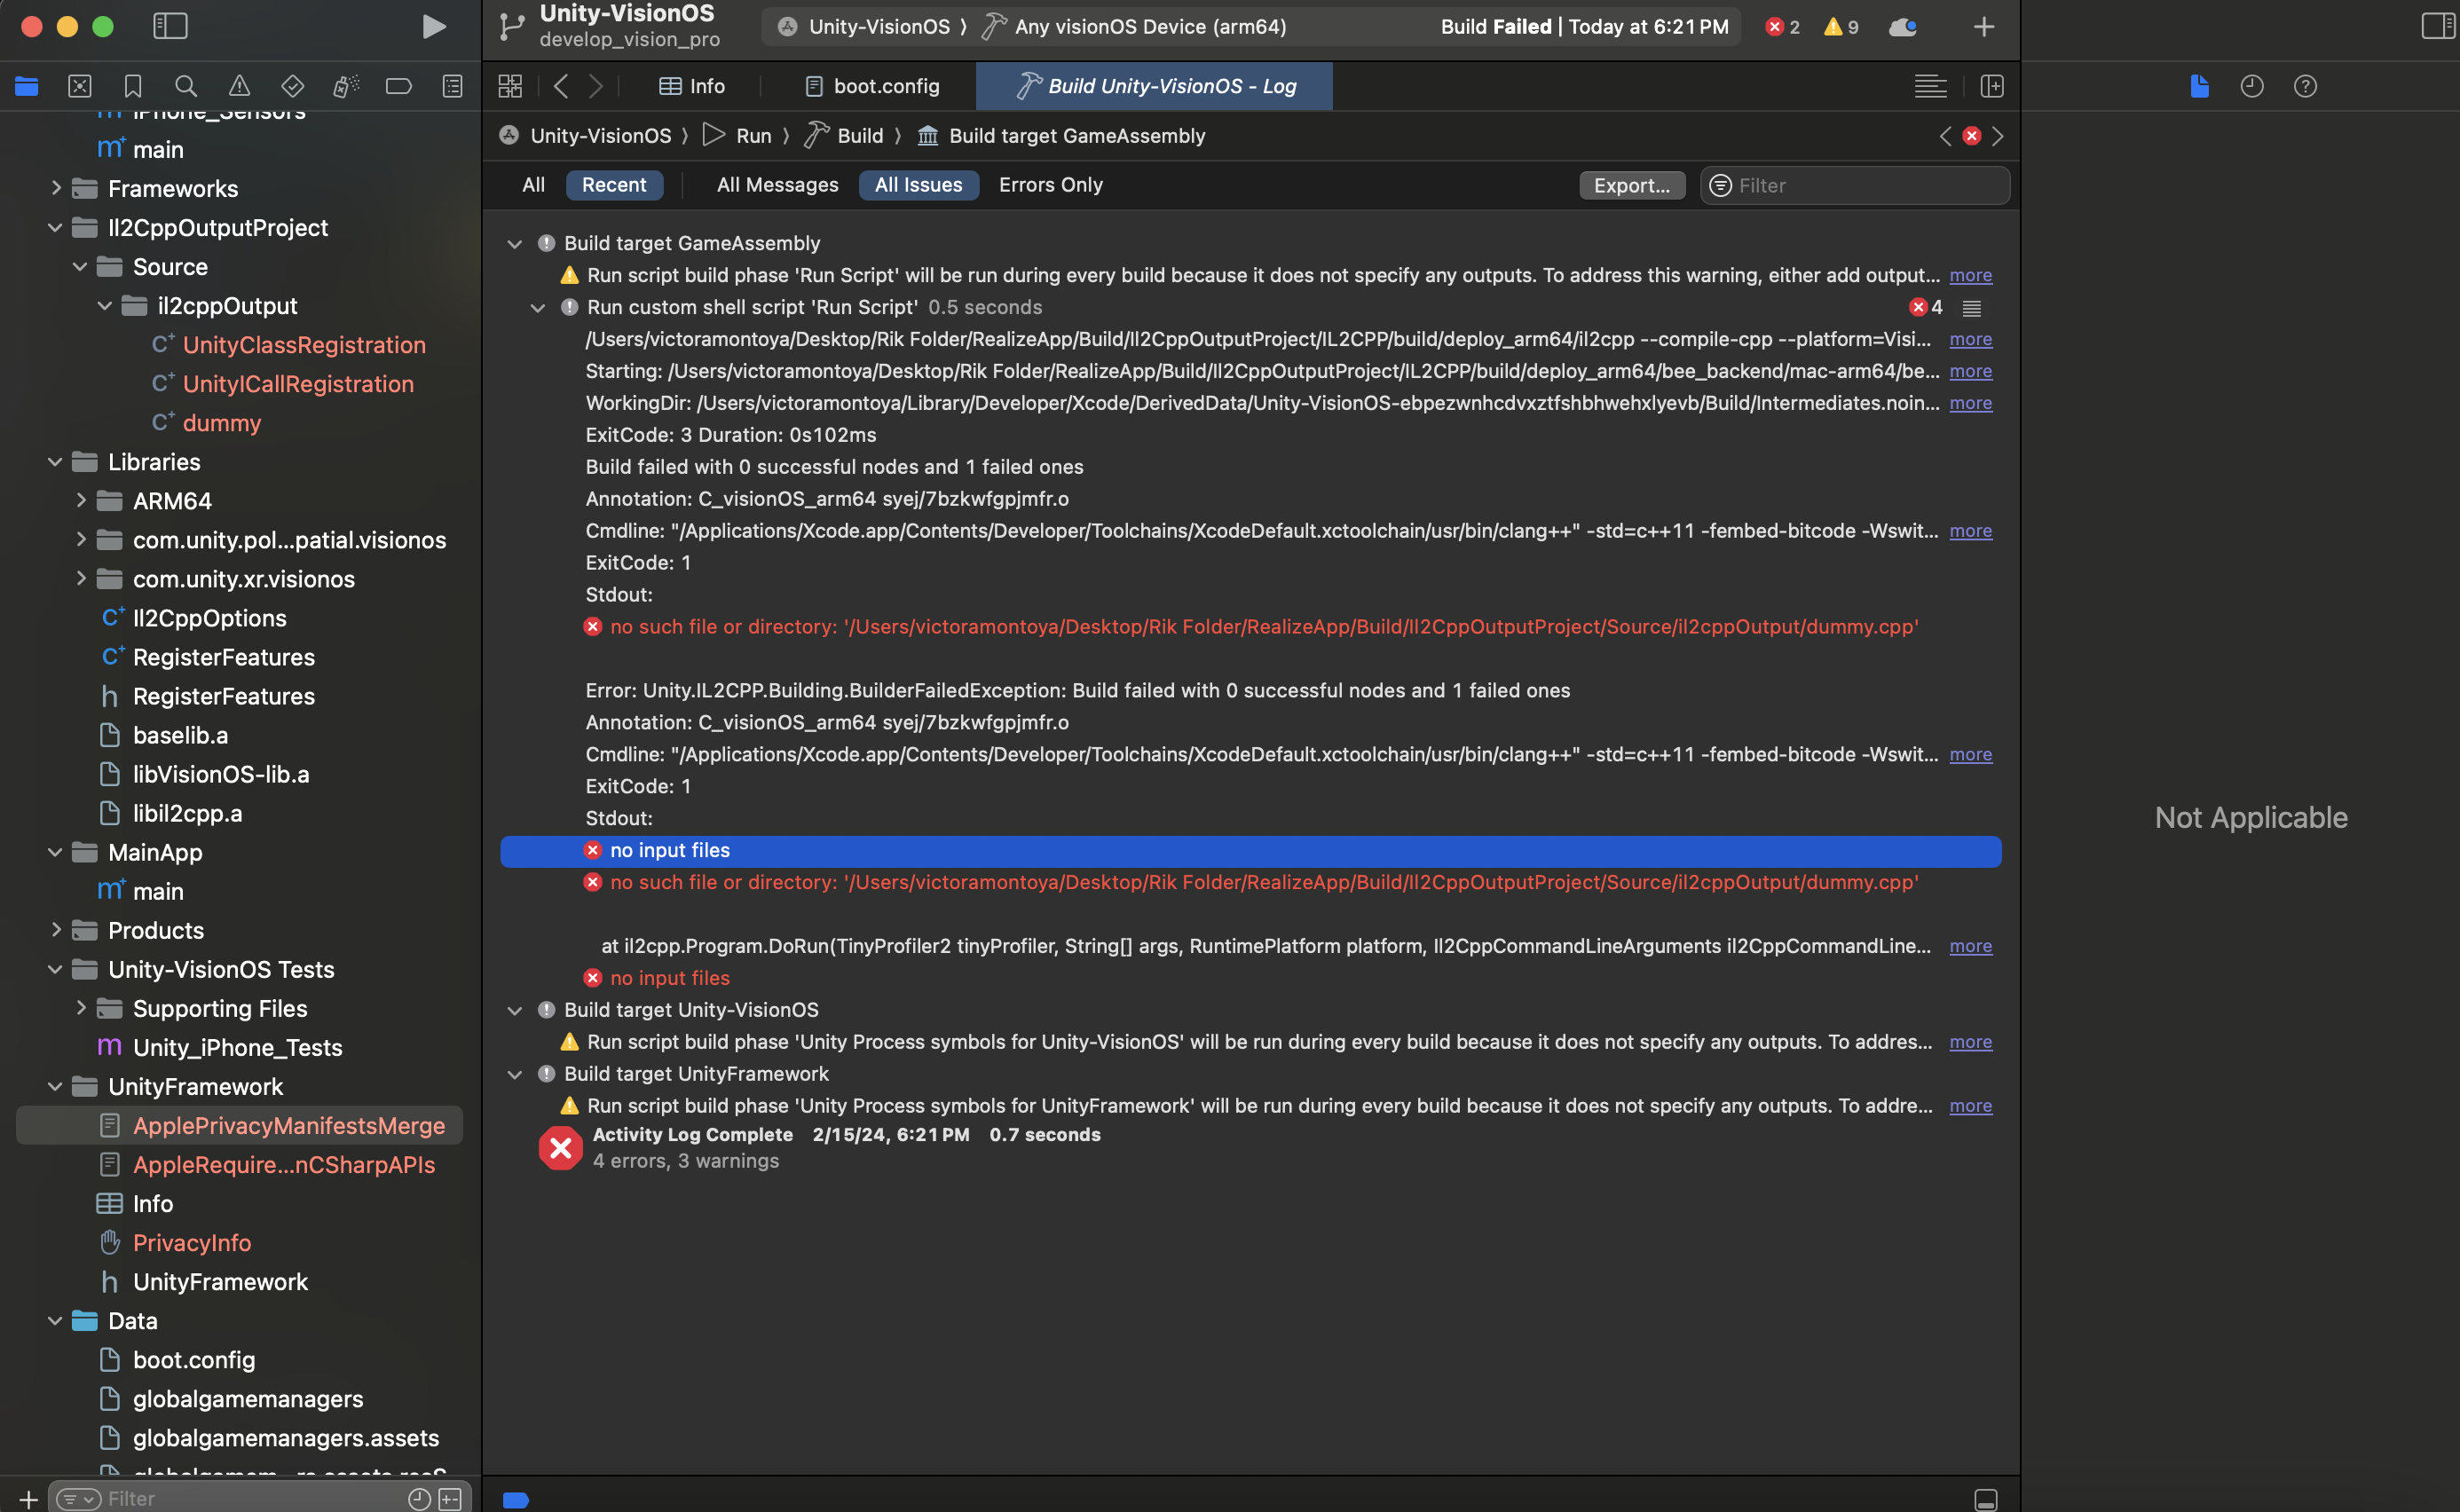Collapse the Libraries folder

56,462
